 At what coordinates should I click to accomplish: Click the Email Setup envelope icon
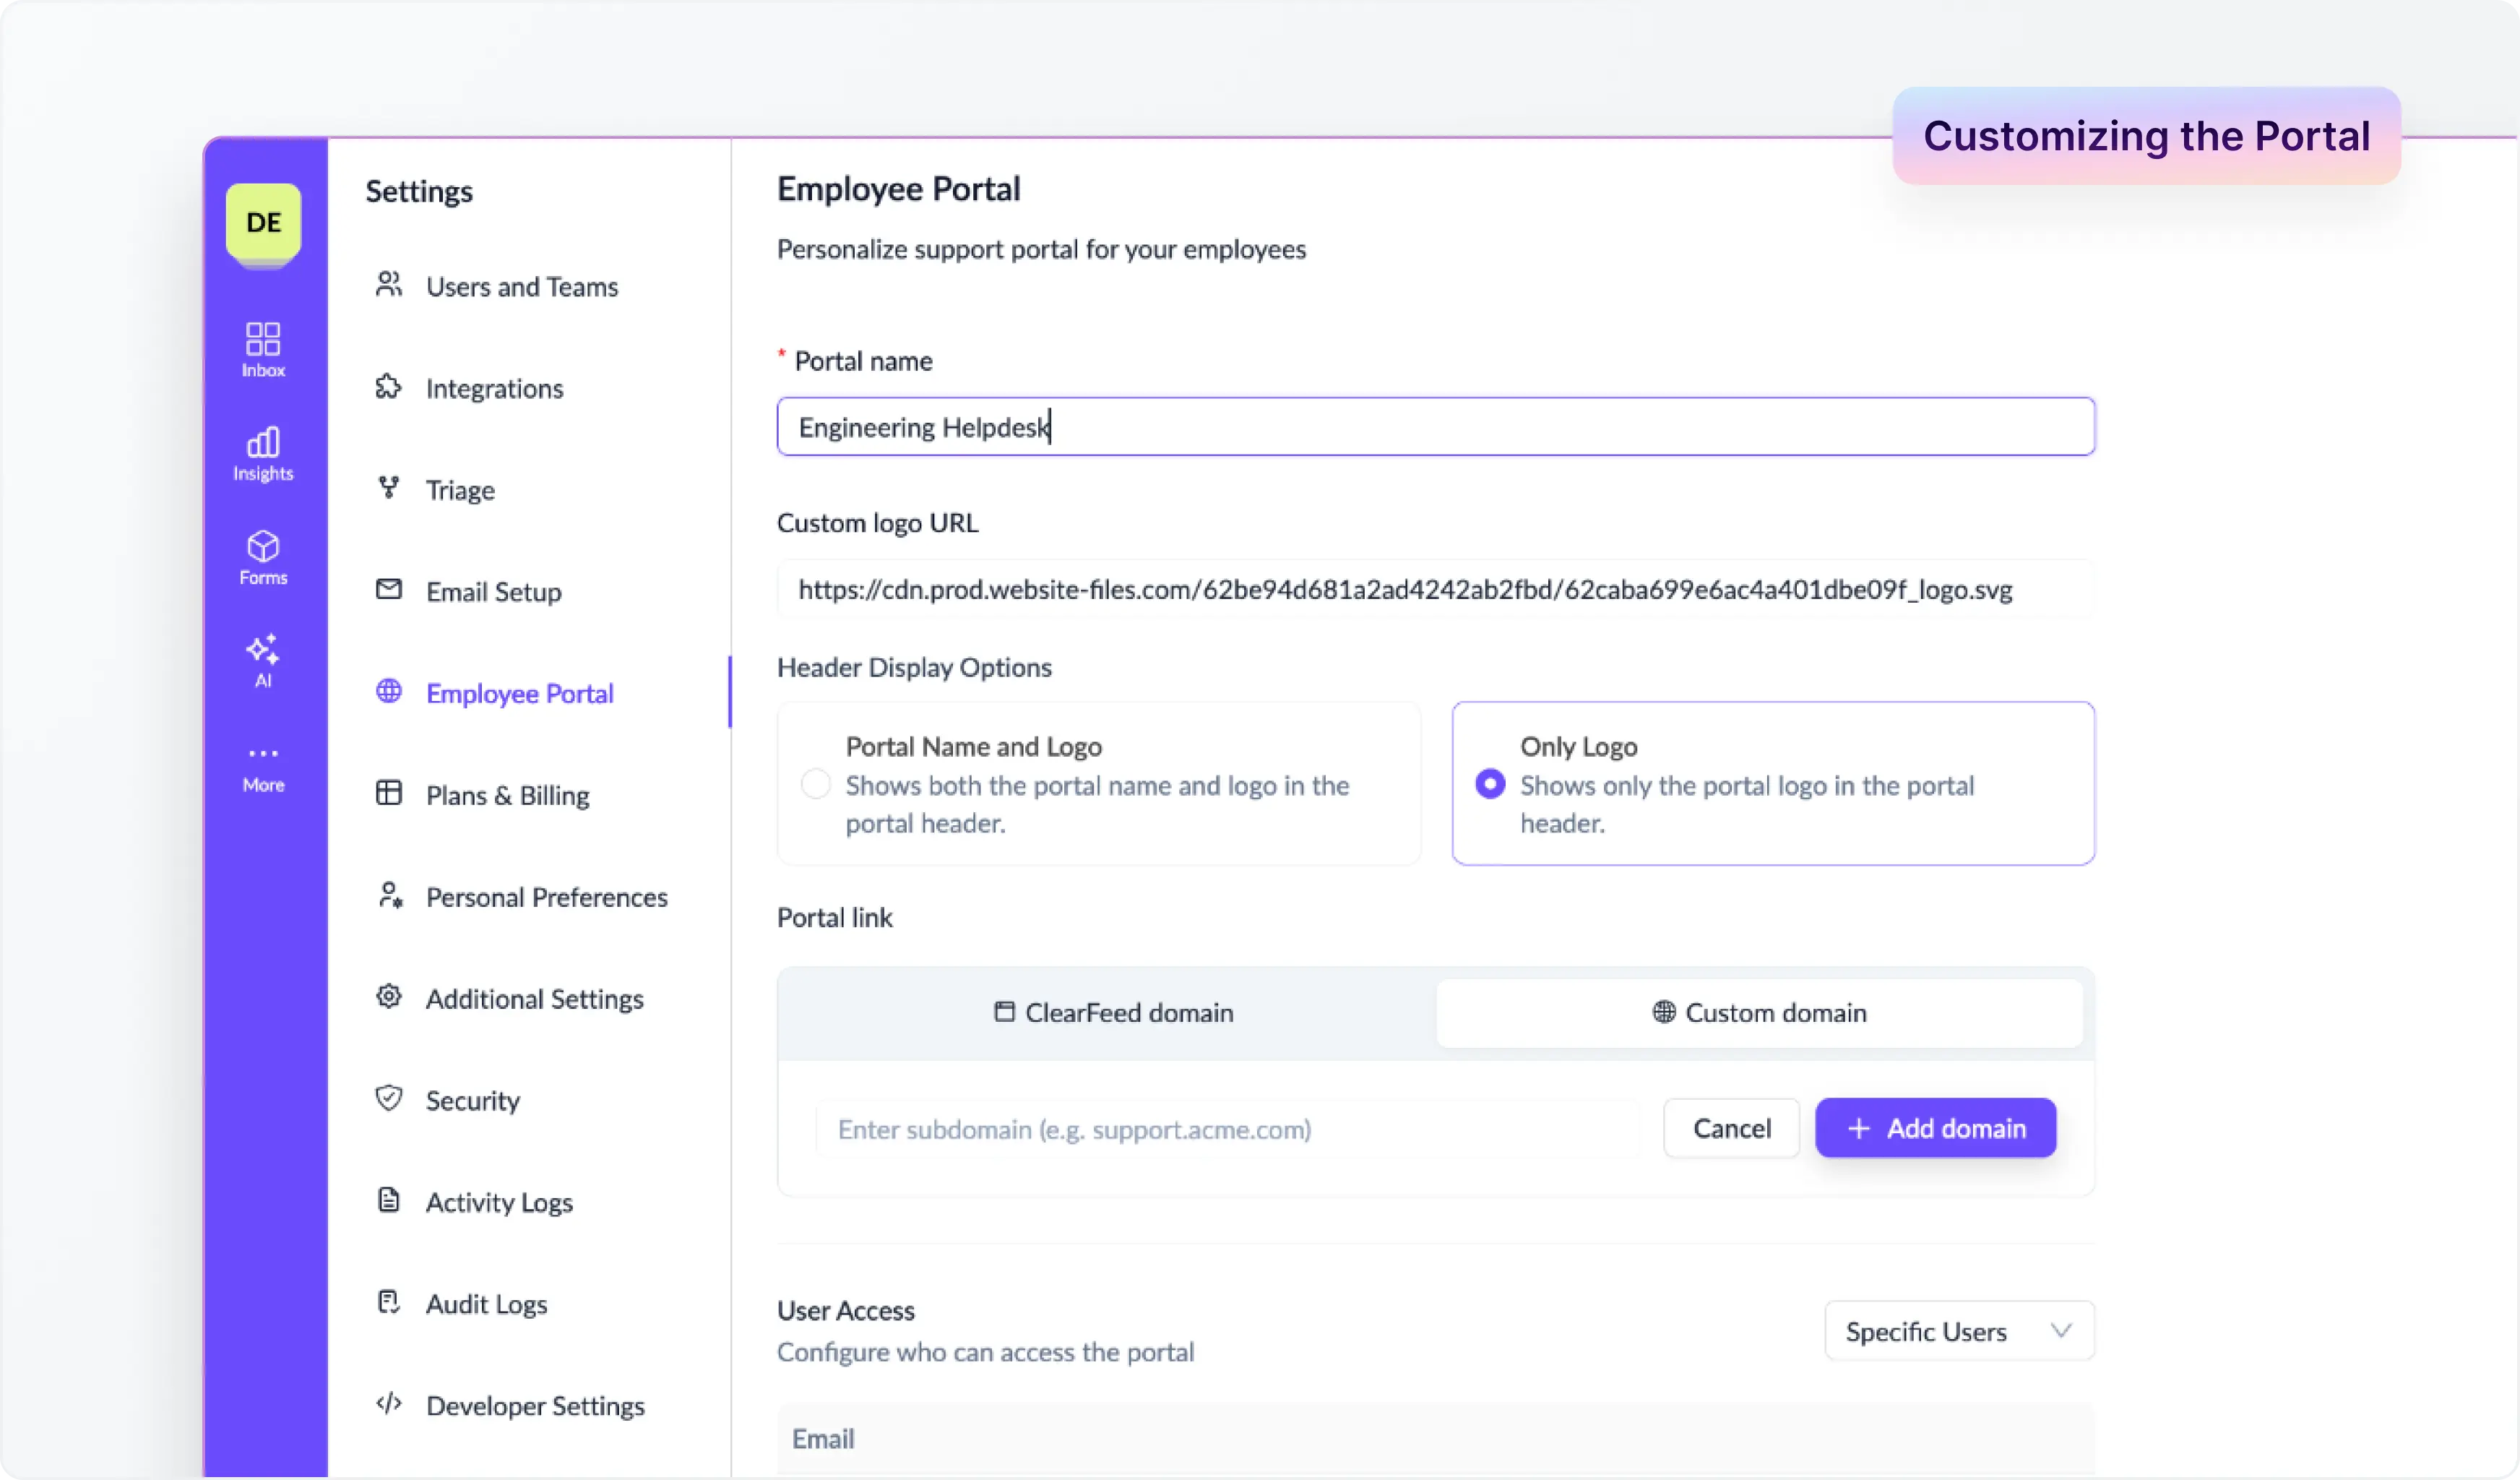click(x=389, y=590)
